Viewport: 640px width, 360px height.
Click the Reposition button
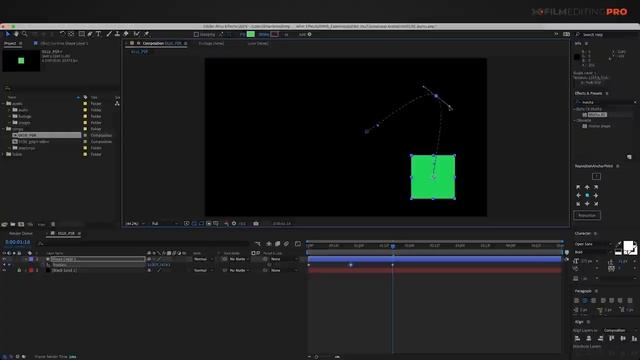587,216
